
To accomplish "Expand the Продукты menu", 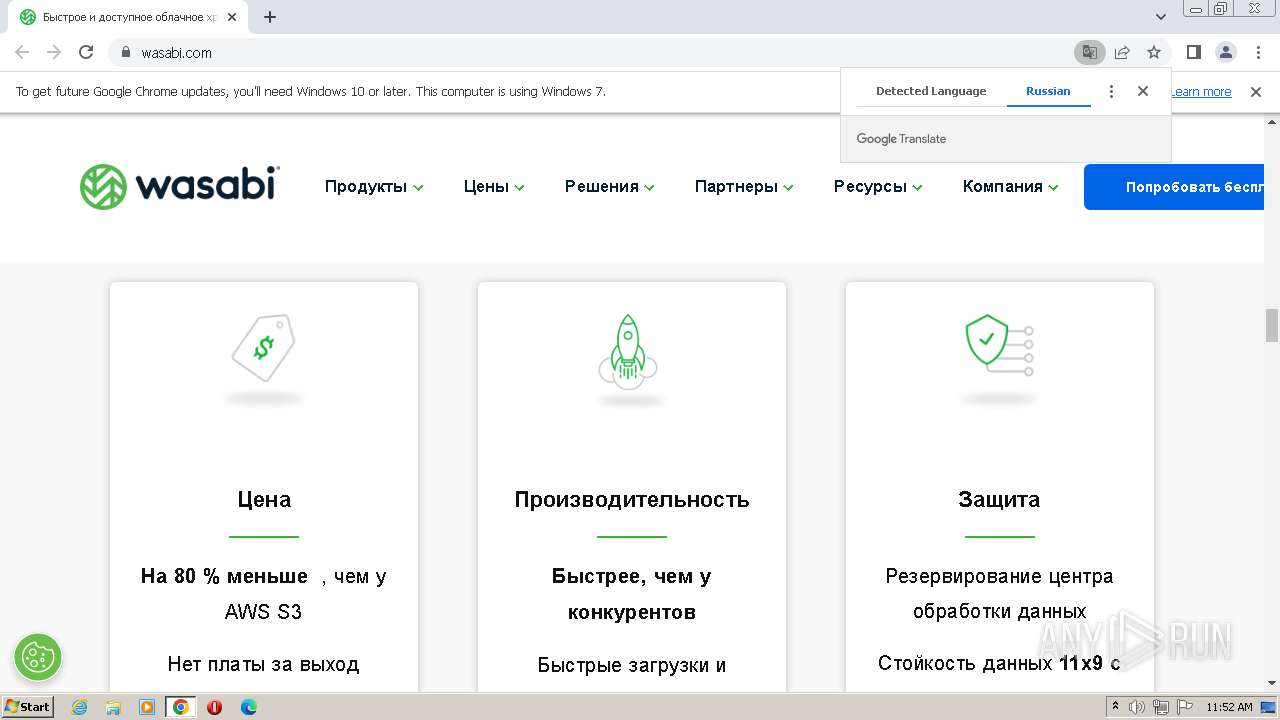I will [374, 187].
